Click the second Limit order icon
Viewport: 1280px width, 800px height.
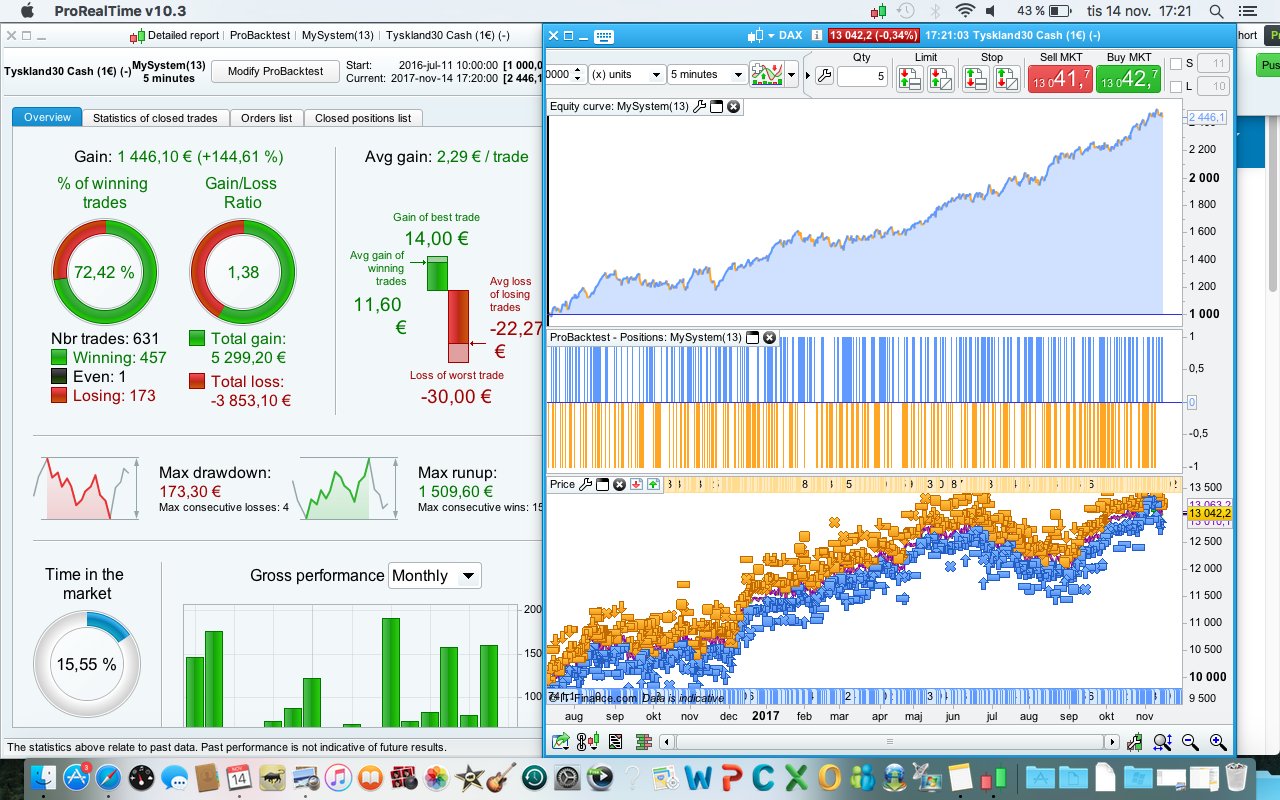tap(941, 78)
